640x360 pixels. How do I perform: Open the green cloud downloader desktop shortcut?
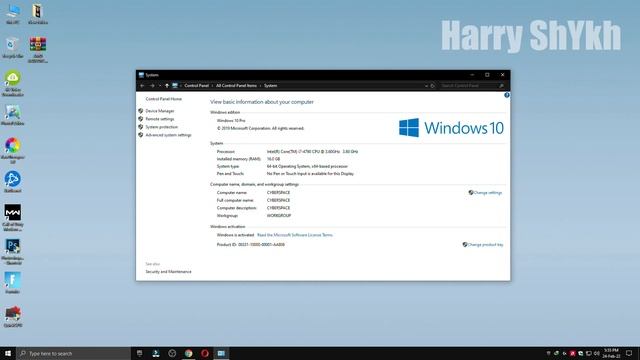[x=13, y=83]
